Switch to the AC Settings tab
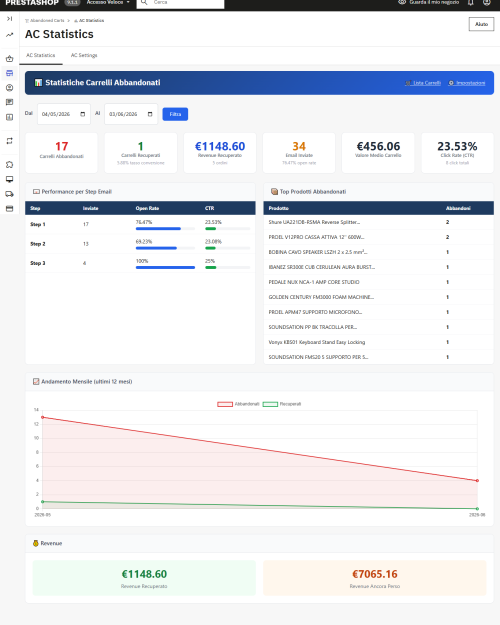This screenshot has width=500, height=625. click(84, 55)
